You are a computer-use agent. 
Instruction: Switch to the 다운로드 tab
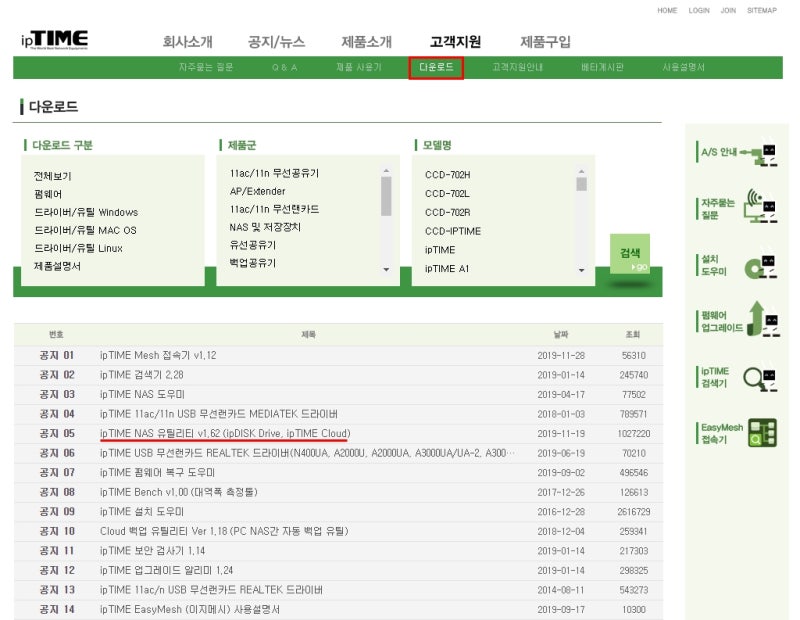click(436, 67)
